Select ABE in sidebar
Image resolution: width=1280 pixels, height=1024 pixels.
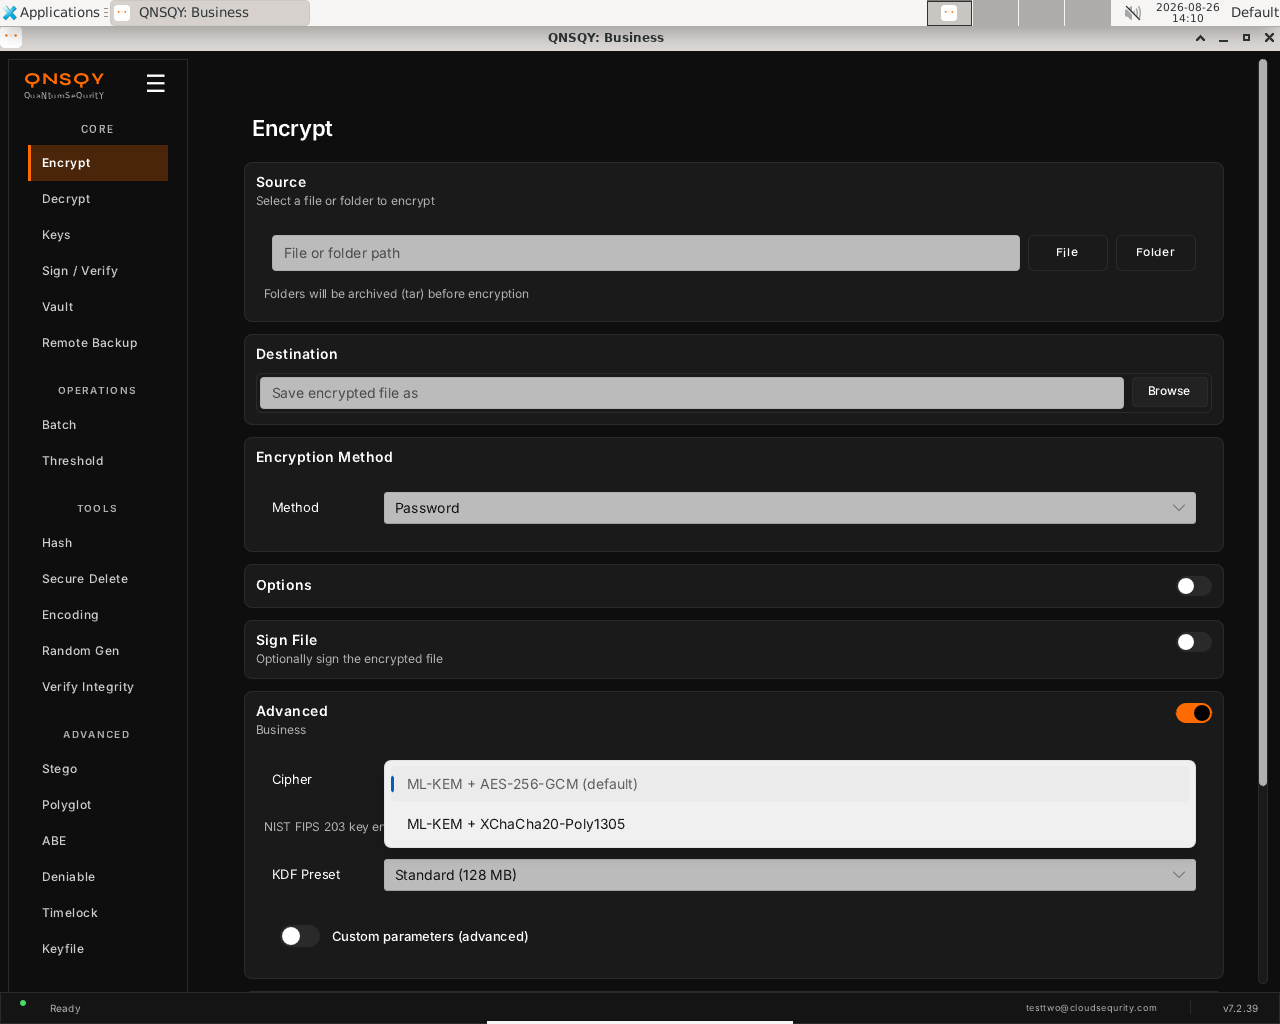coord(98,841)
